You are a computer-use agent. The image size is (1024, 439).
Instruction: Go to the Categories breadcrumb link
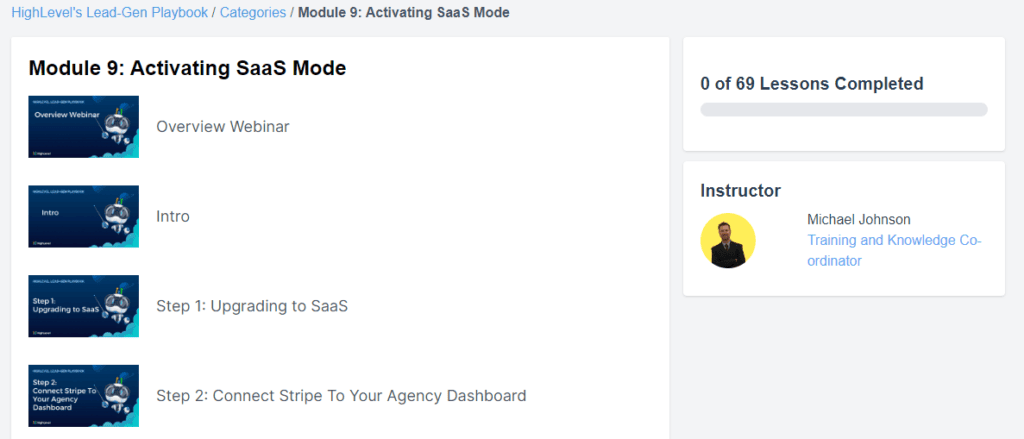point(253,12)
